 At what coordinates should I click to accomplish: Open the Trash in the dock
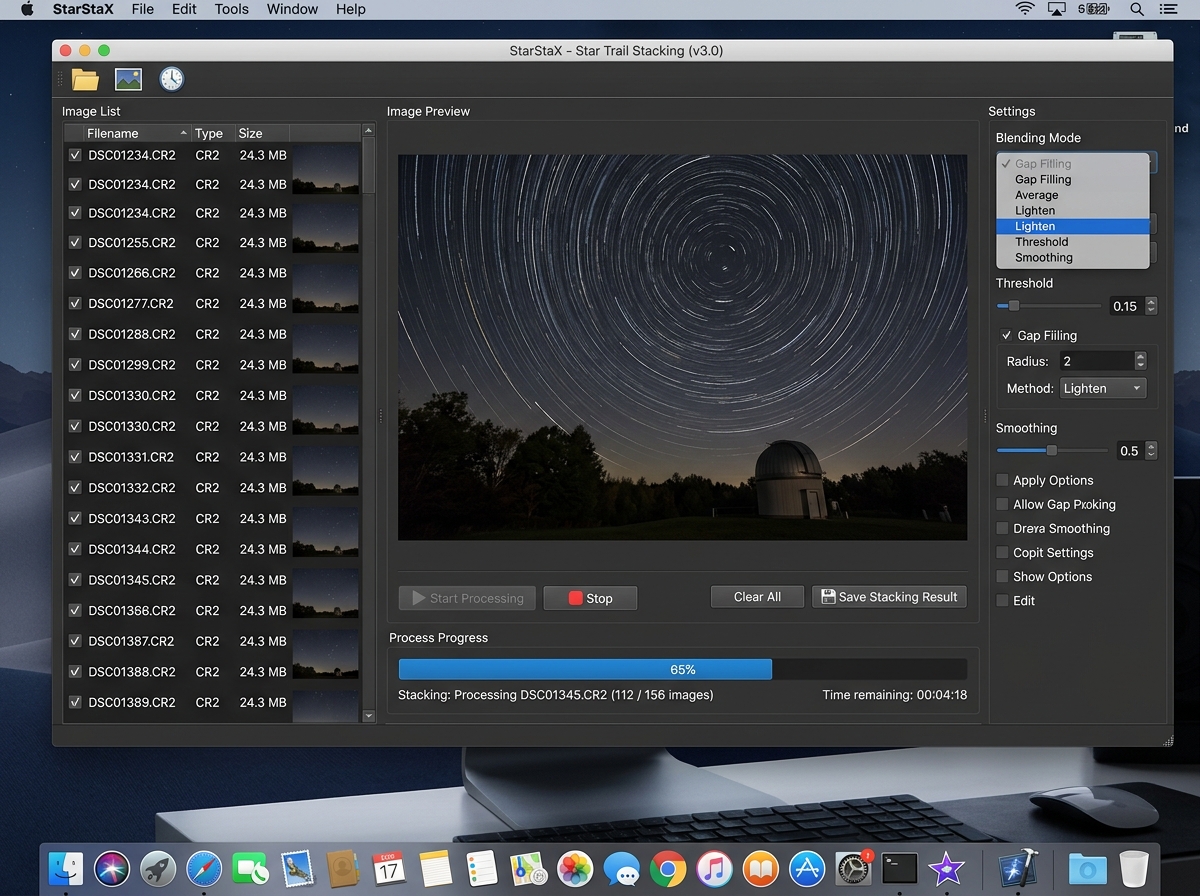coord(1134,867)
